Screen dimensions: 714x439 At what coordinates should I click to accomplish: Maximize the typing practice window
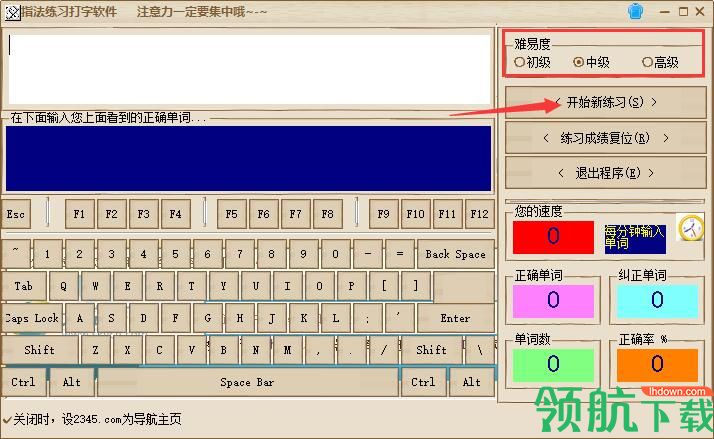(x=683, y=12)
